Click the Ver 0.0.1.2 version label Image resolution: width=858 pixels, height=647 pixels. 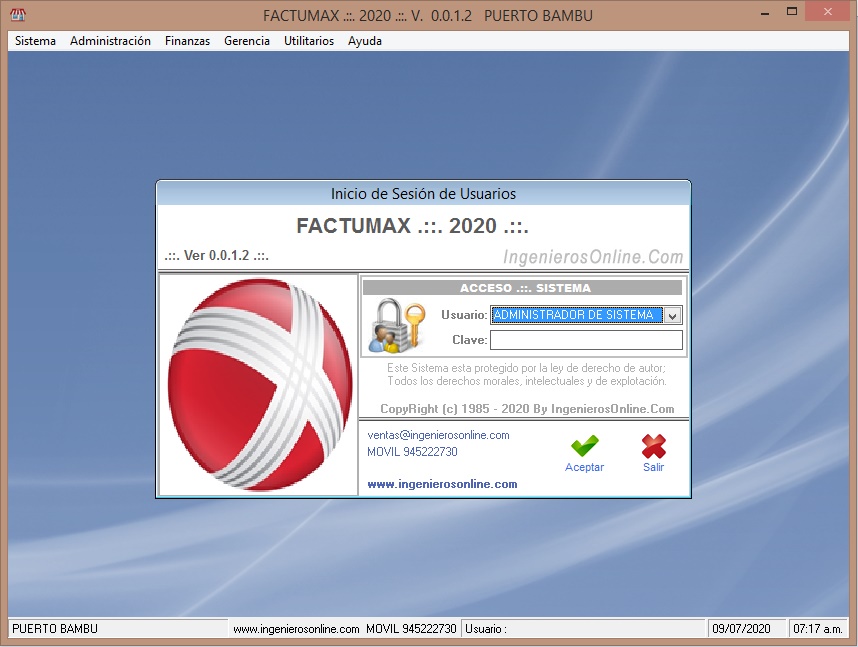[216, 256]
